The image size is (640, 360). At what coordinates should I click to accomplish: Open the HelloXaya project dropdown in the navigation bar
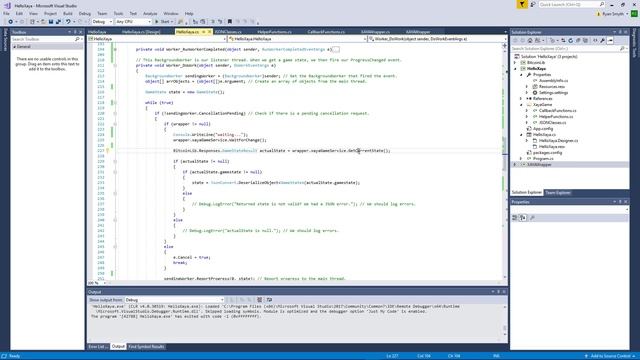[x=157, y=39]
